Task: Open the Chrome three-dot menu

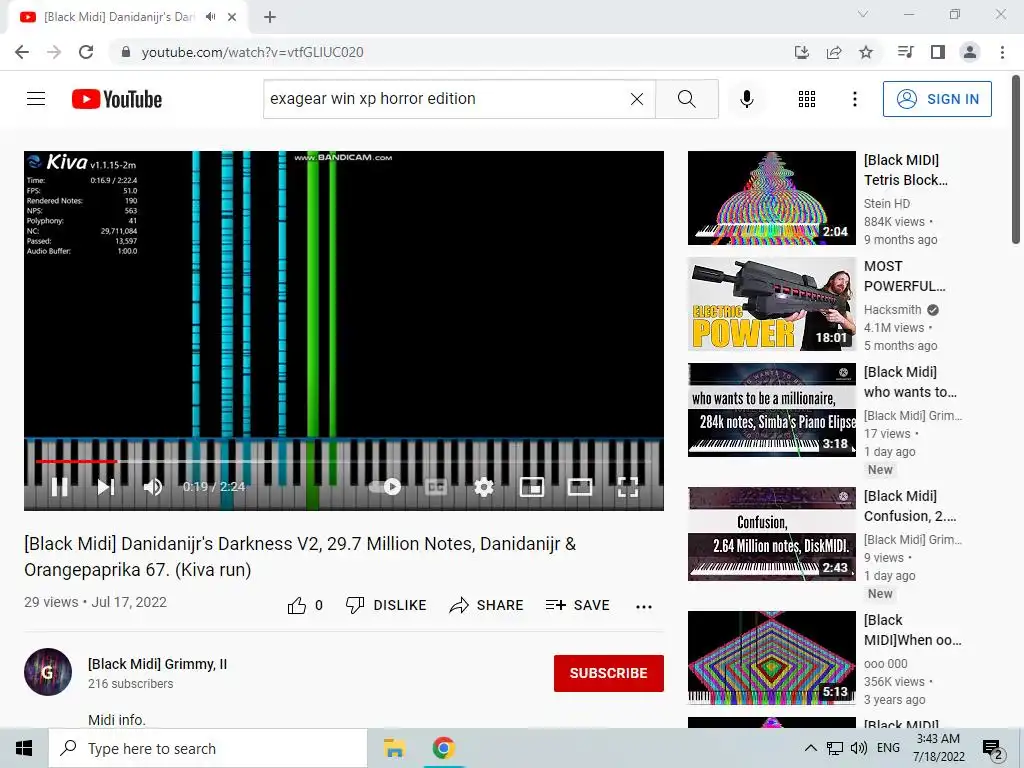Action: (1002, 52)
